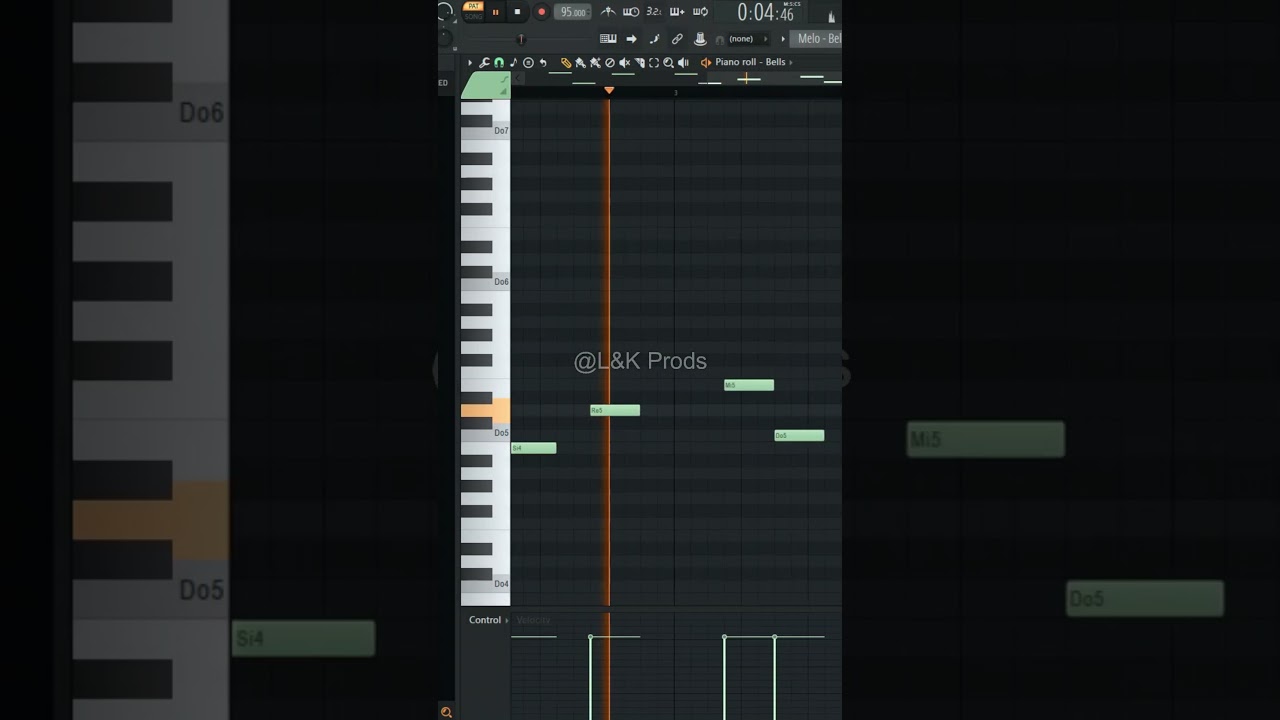The height and width of the screenshot is (720, 1280).
Task: Switch to PAT pattern mode
Action: [x=473, y=6]
